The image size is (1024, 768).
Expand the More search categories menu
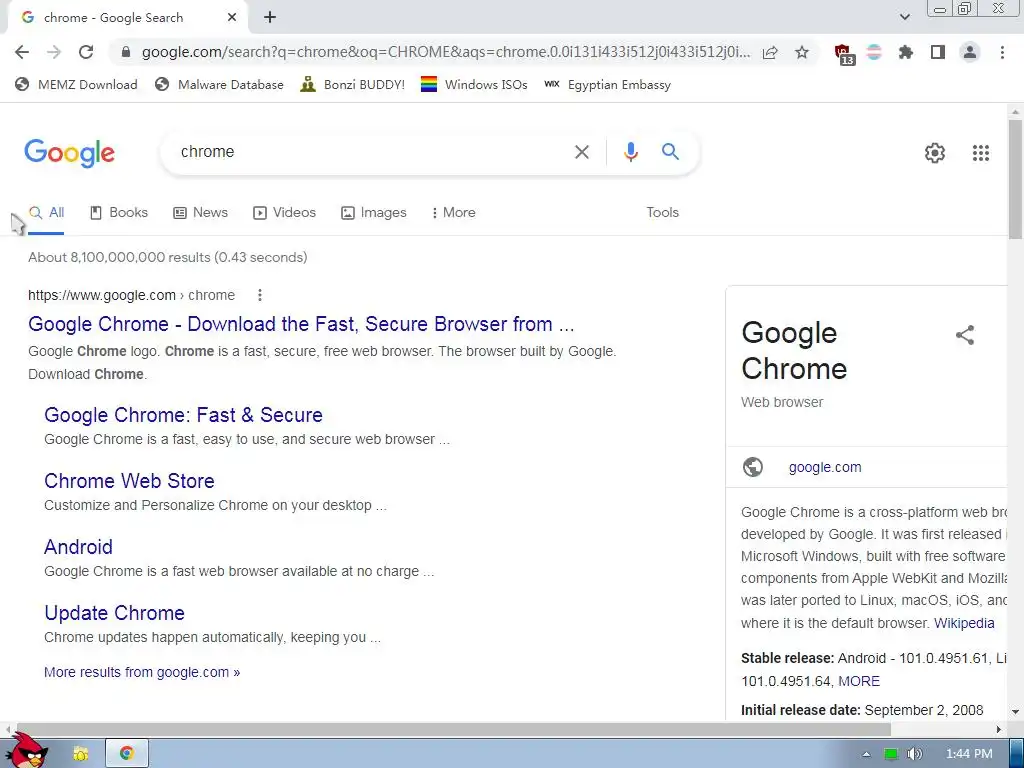453,213
